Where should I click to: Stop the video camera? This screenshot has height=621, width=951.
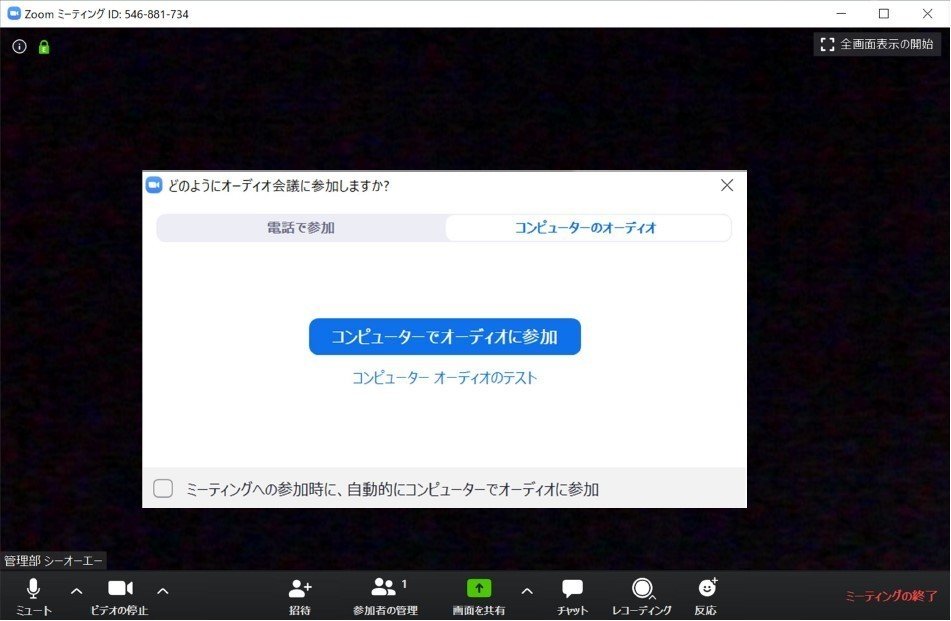click(x=120, y=594)
